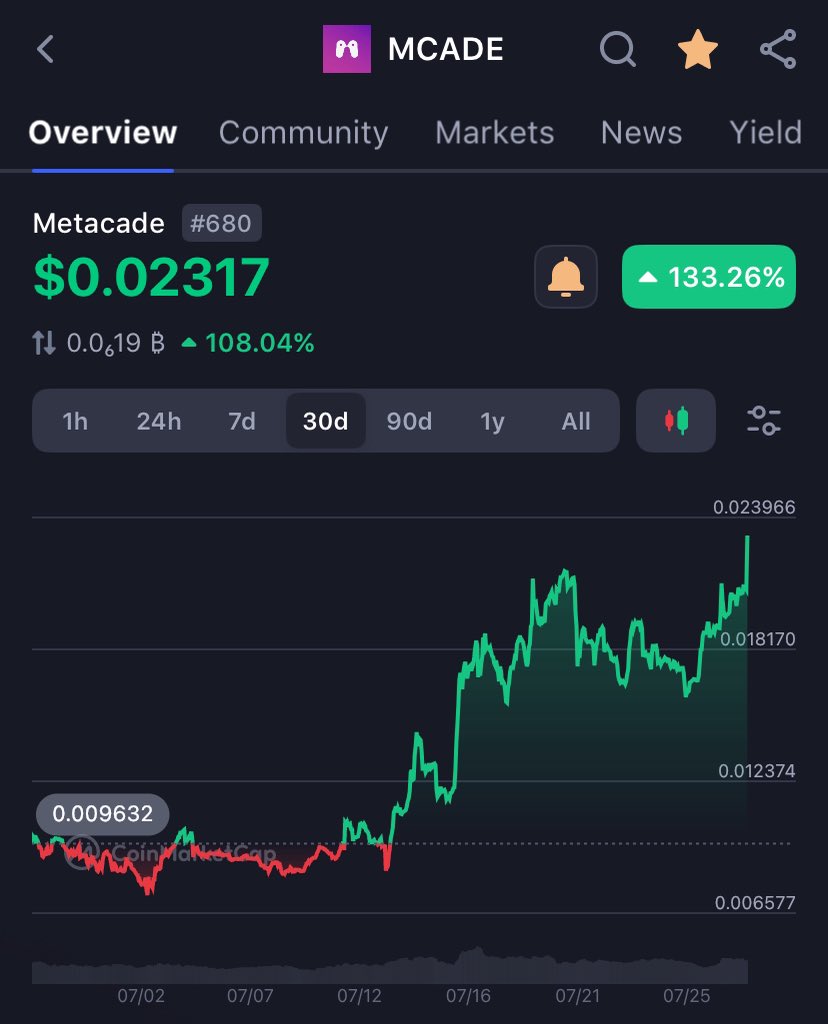Viewport: 828px width, 1024px height.
Task: Open chart settings sliders icon
Action: [x=763, y=421]
